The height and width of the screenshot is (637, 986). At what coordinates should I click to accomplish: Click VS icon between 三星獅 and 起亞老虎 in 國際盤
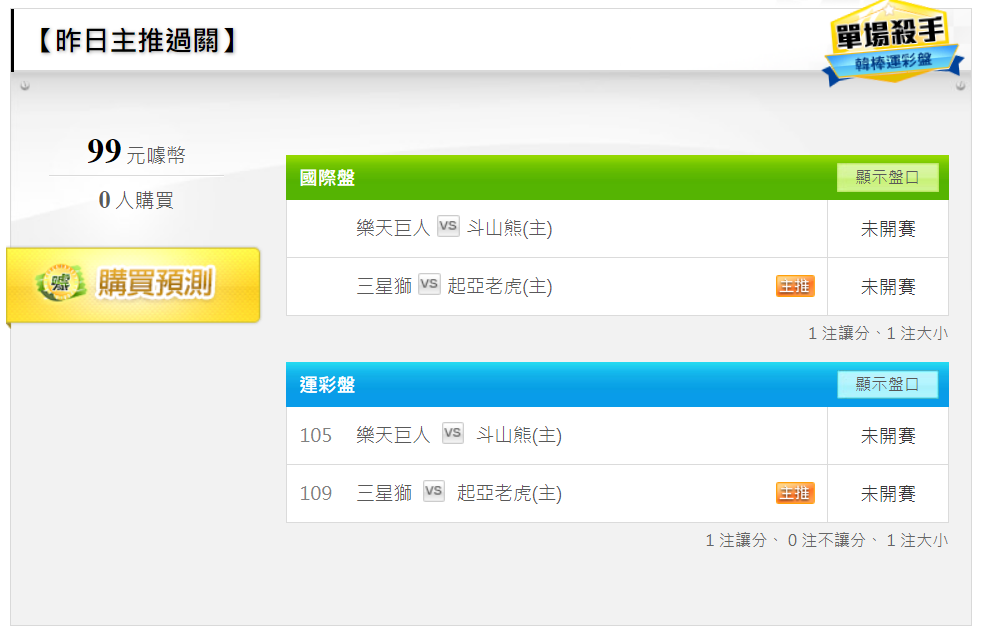click(429, 284)
